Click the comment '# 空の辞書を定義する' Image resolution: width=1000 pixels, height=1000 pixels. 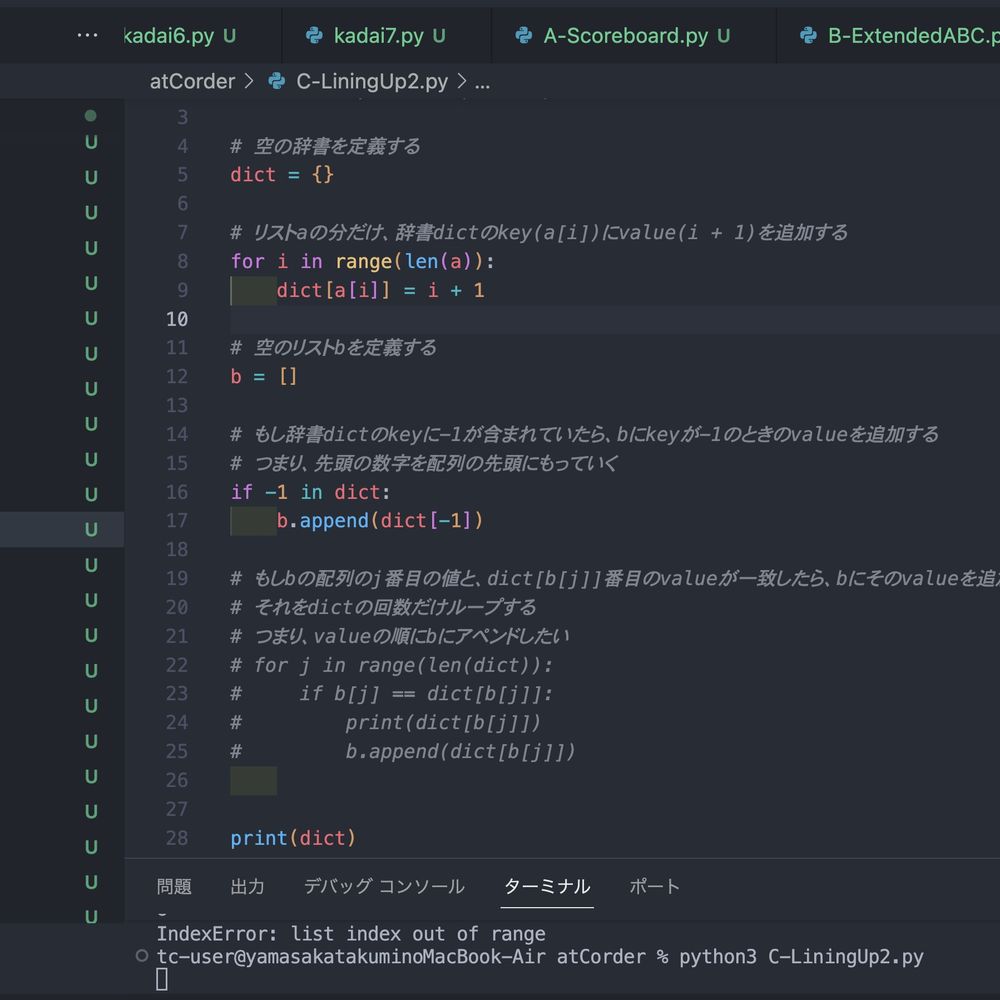click(x=325, y=146)
